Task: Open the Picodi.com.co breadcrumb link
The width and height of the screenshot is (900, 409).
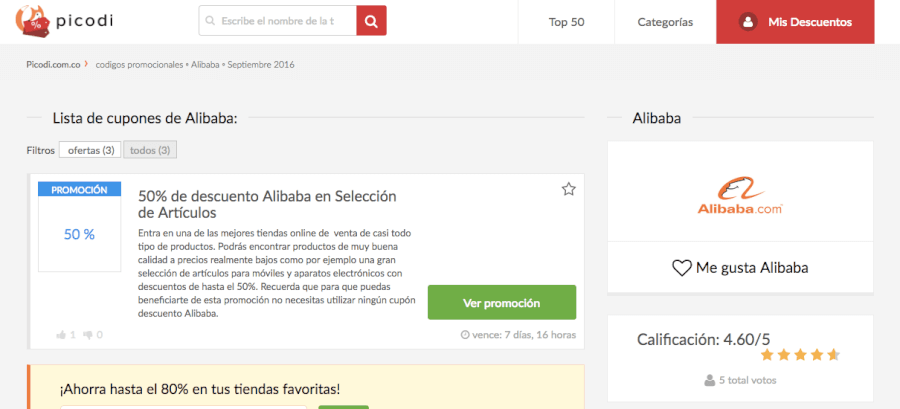Action: click(53, 65)
